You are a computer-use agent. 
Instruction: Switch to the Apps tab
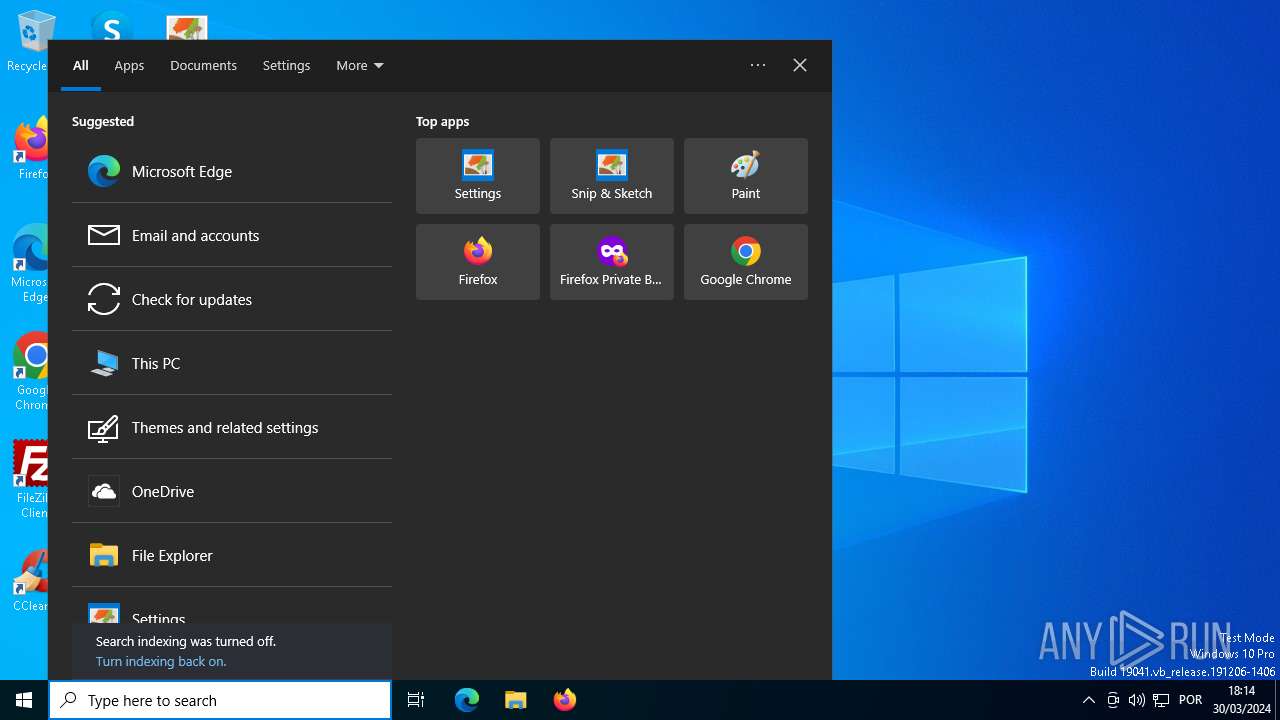129,65
